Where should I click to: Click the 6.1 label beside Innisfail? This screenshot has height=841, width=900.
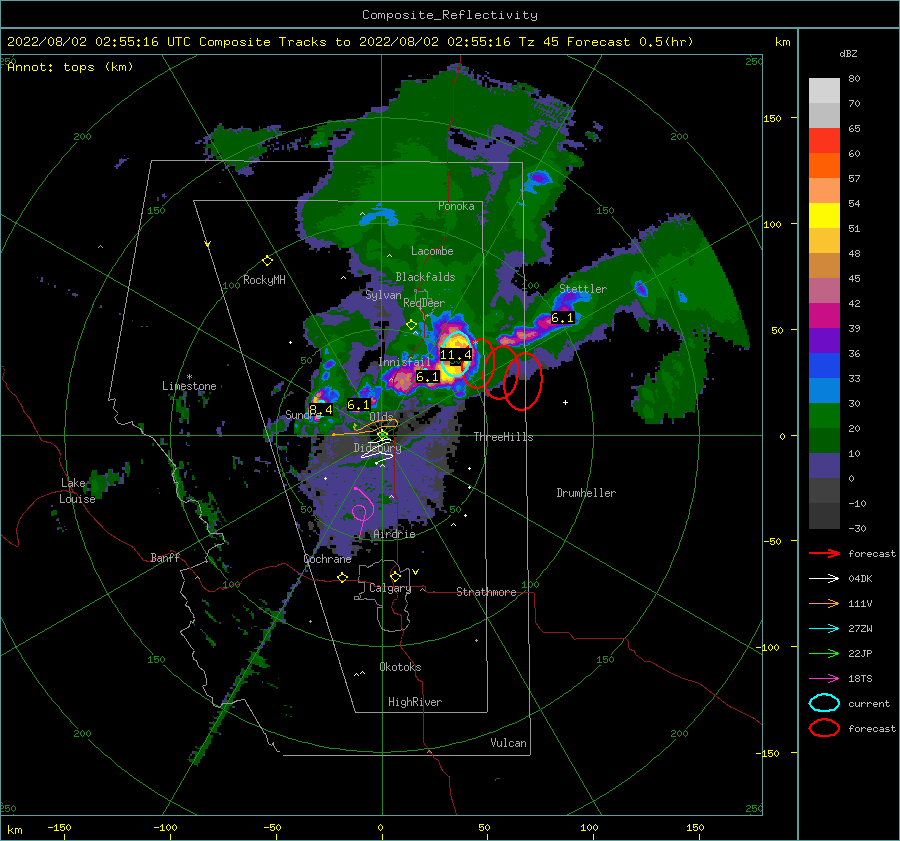tap(427, 377)
